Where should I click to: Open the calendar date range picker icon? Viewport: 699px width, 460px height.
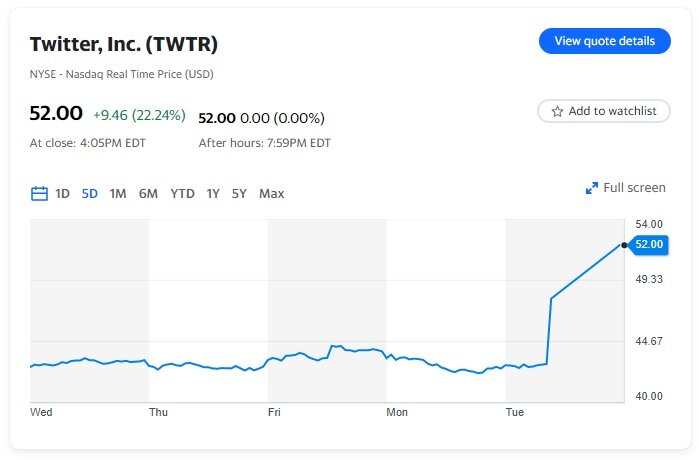pyautogui.click(x=39, y=194)
